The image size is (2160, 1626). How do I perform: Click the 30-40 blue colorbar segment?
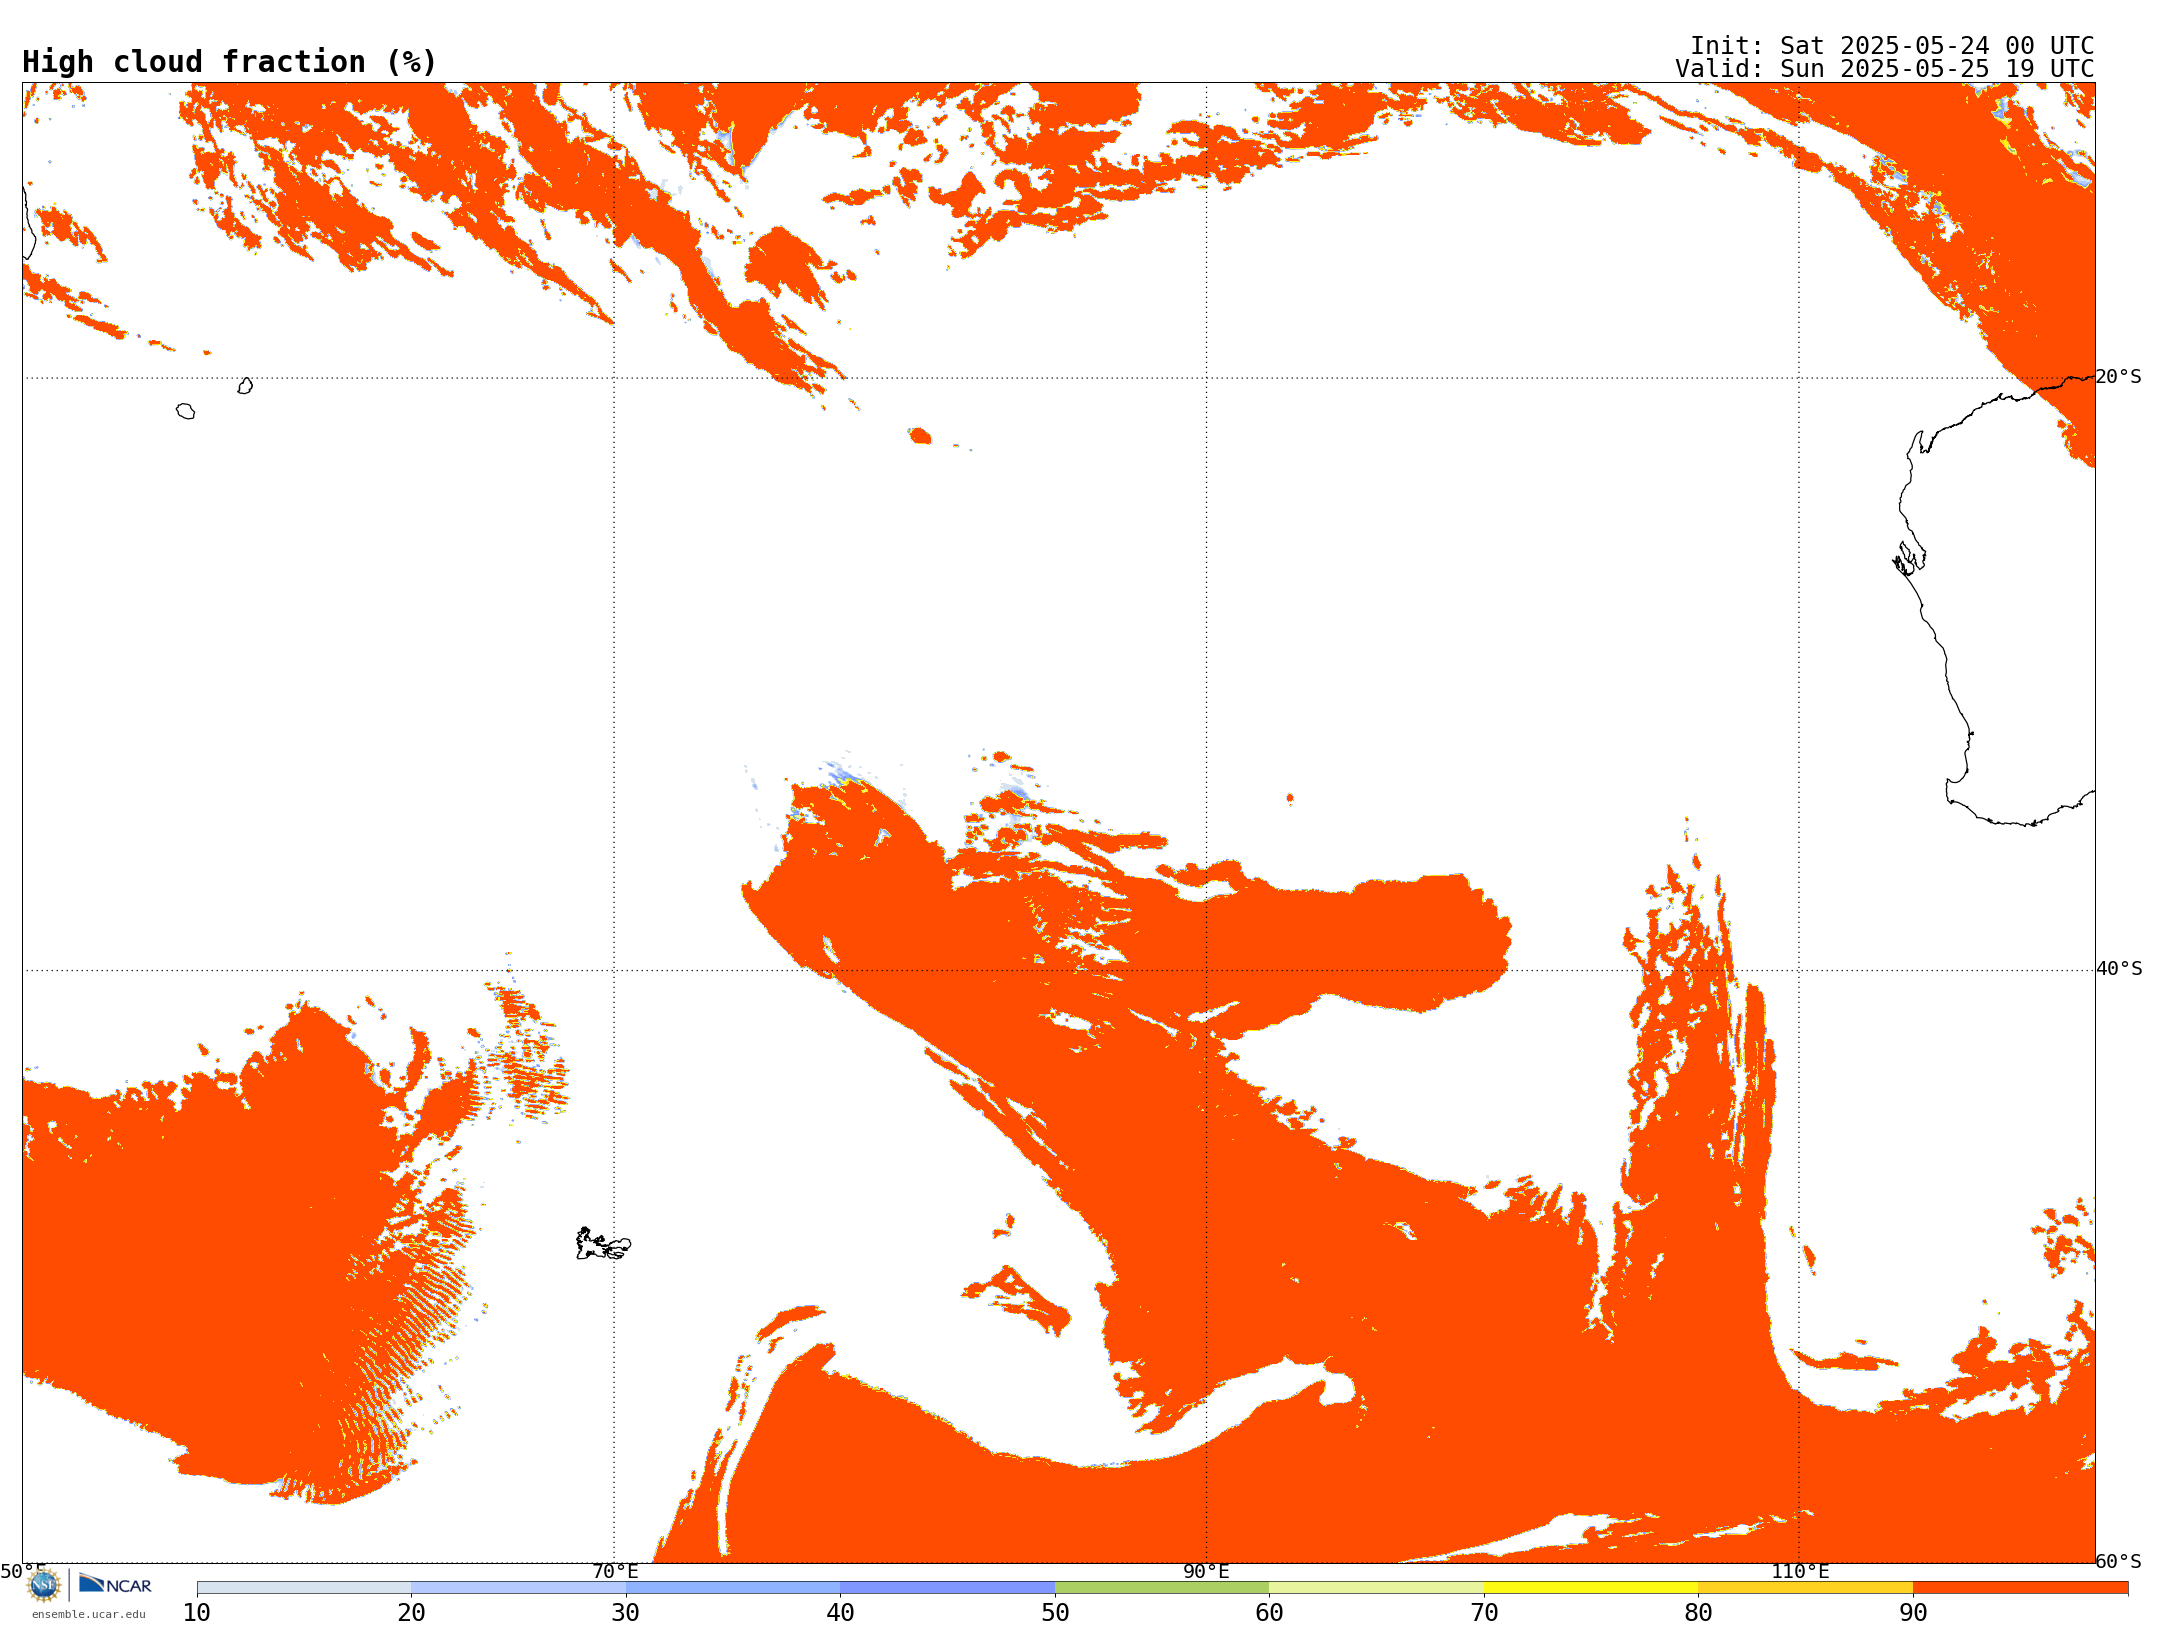(733, 1588)
